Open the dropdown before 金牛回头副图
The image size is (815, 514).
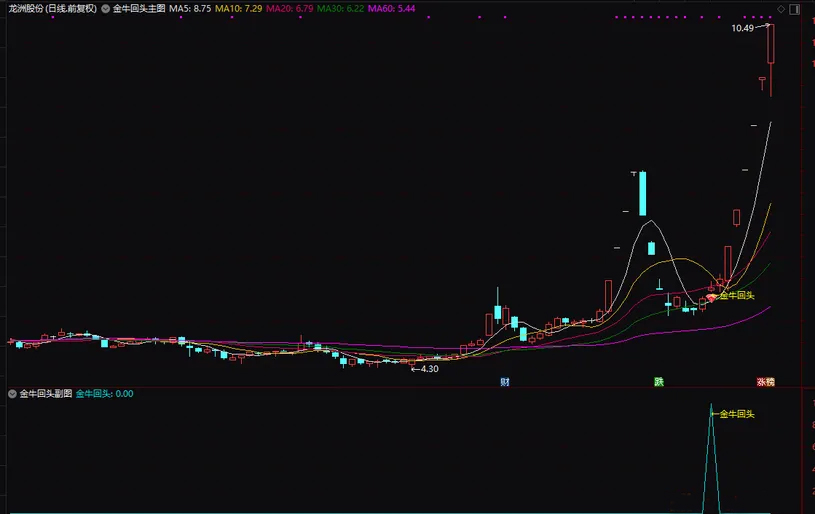(12, 394)
